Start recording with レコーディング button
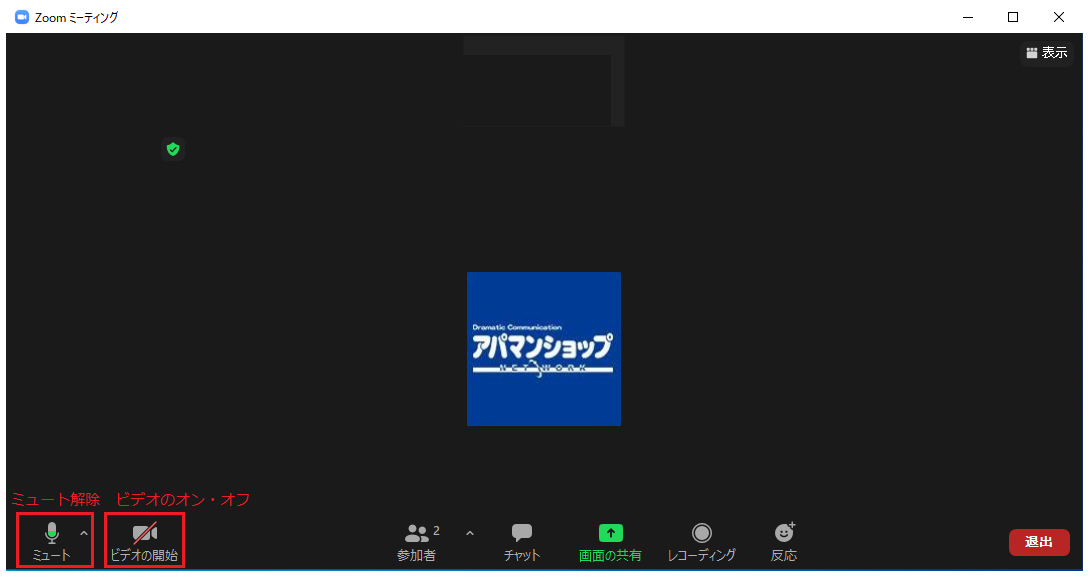The height and width of the screenshot is (581, 1090). click(701, 542)
